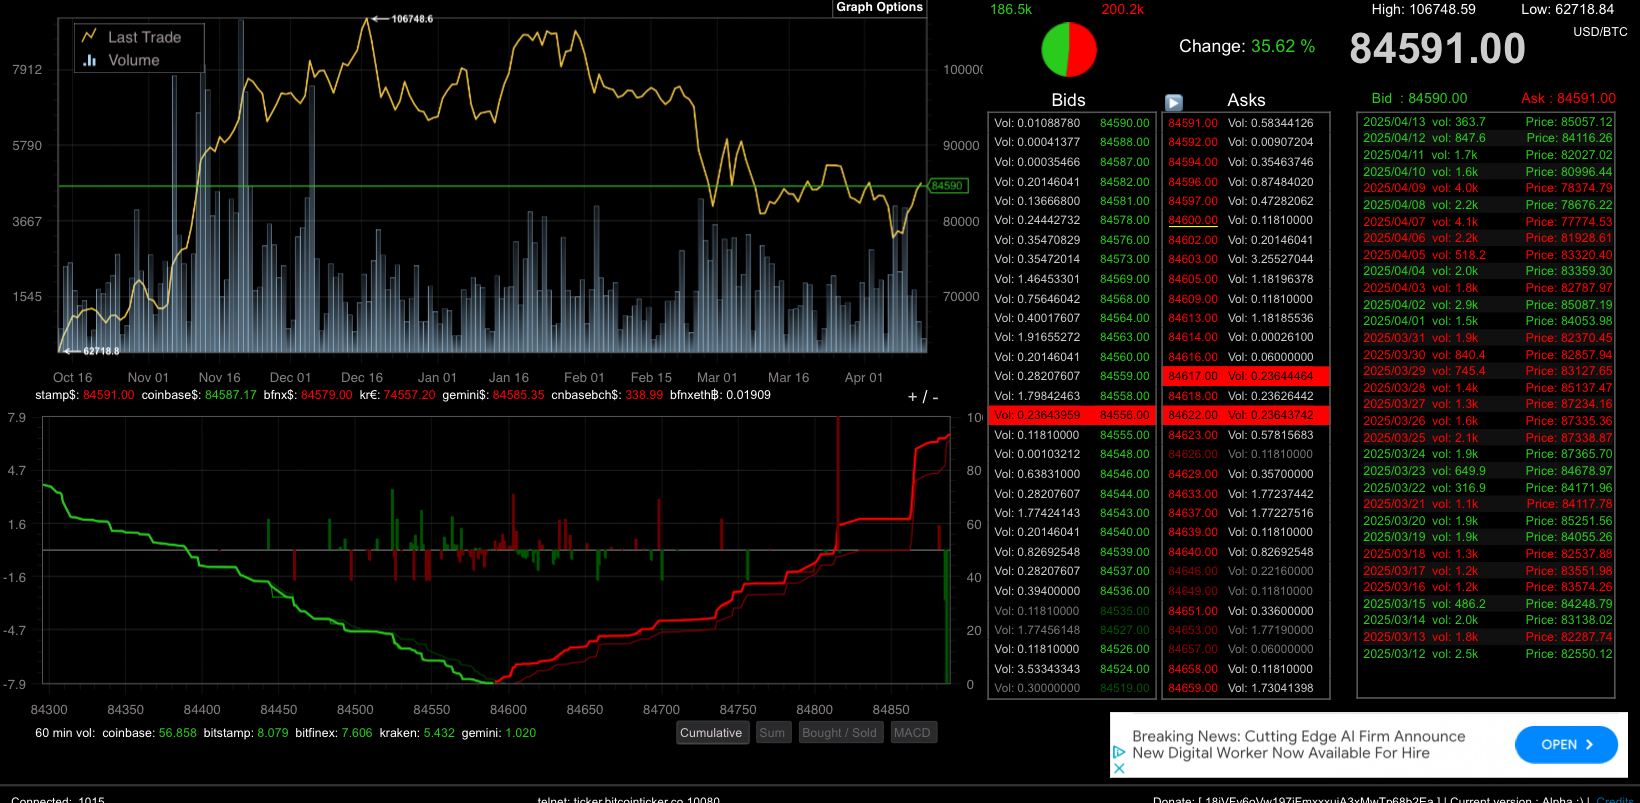Click the red-green buy/sell pie chart
The width and height of the screenshot is (1640, 803).
(1069, 49)
